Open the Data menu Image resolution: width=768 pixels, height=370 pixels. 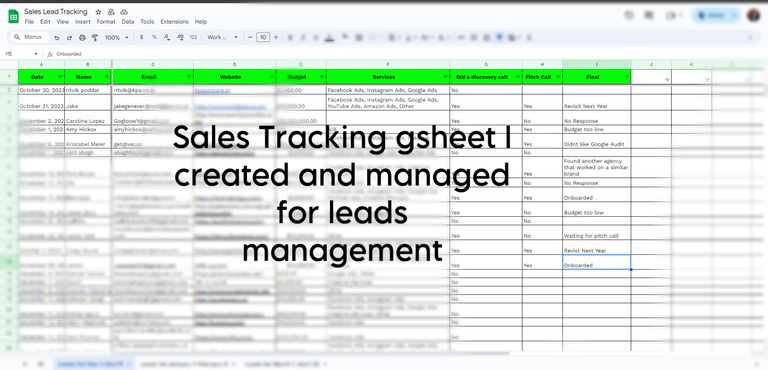pos(128,22)
